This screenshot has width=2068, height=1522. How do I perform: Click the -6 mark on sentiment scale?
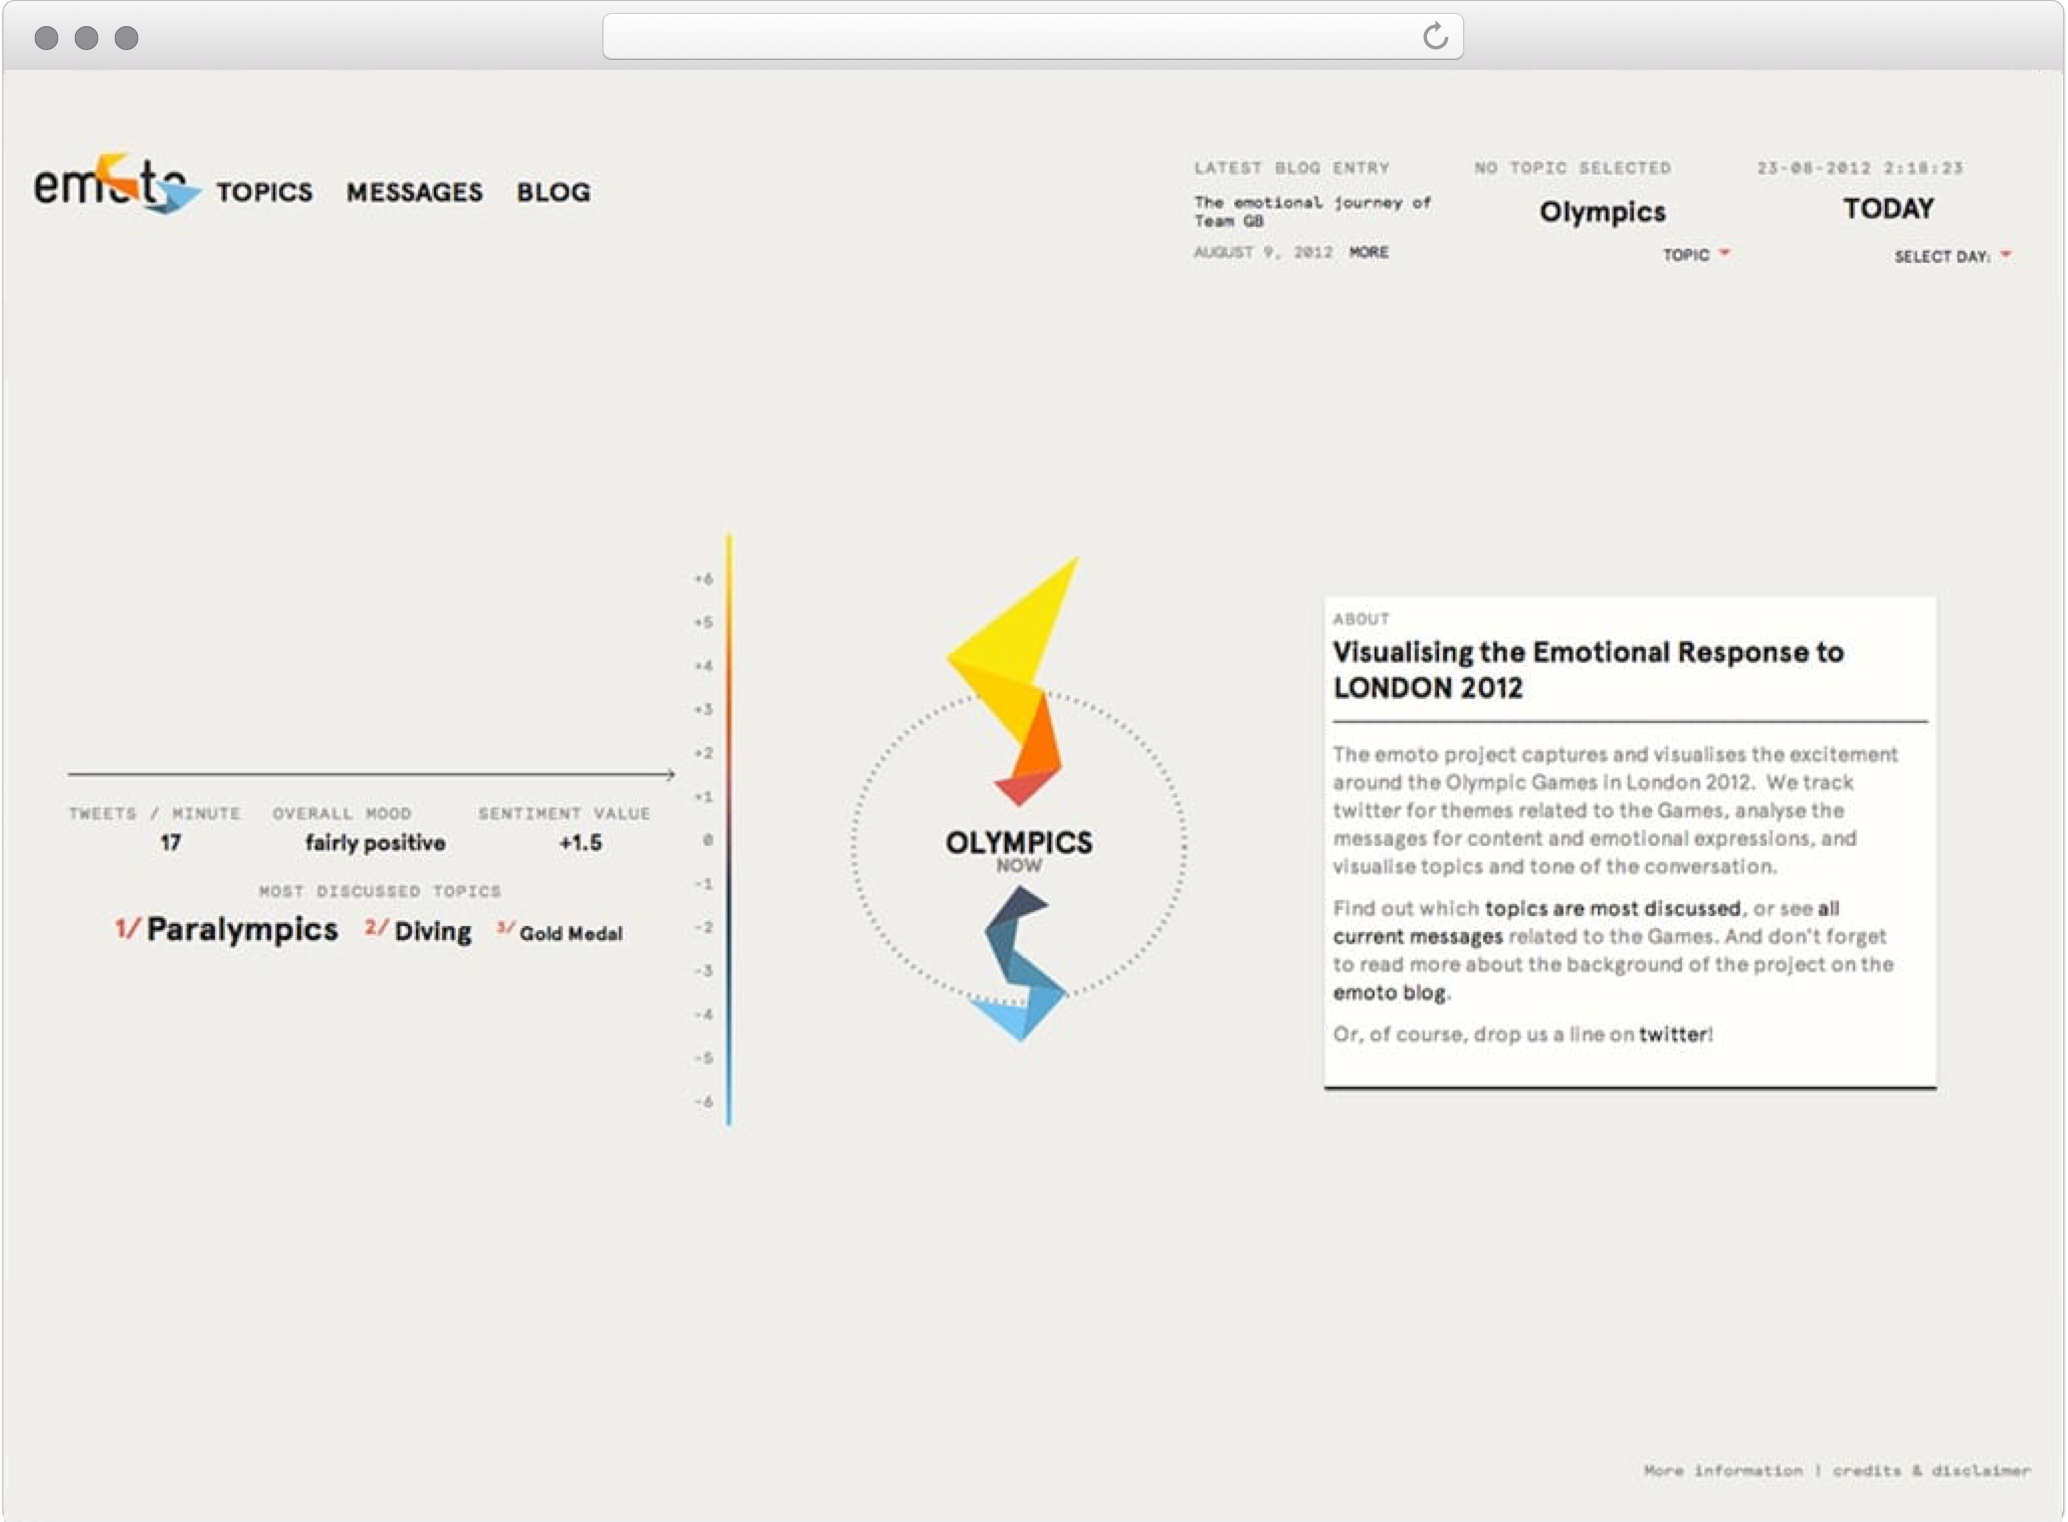pyautogui.click(x=703, y=1101)
